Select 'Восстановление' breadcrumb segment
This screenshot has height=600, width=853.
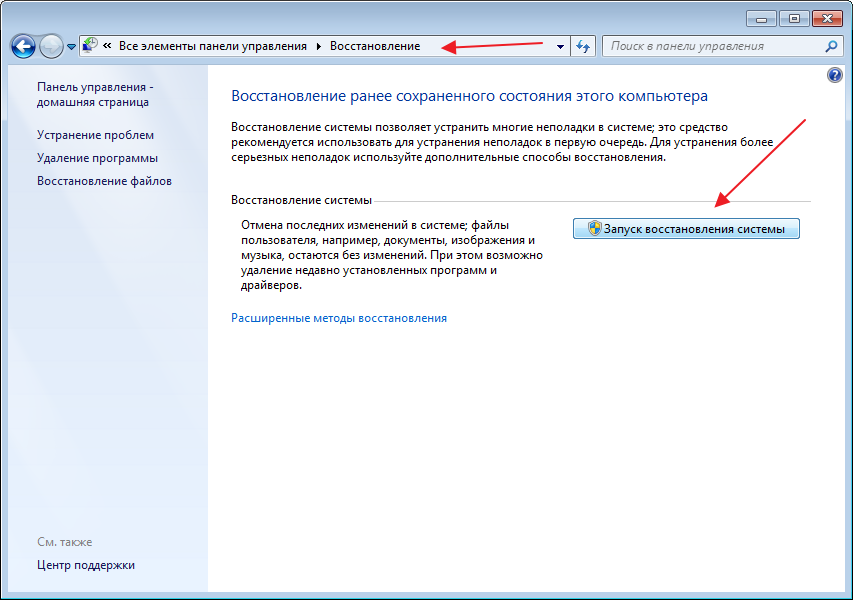coord(375,46)
